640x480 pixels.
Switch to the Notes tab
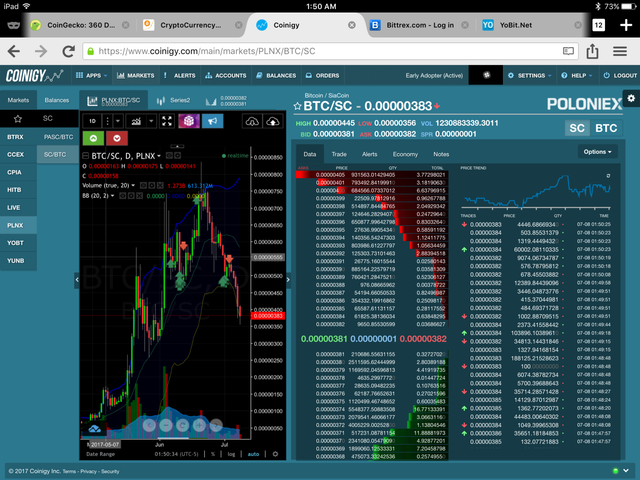[x=441, y=154]
